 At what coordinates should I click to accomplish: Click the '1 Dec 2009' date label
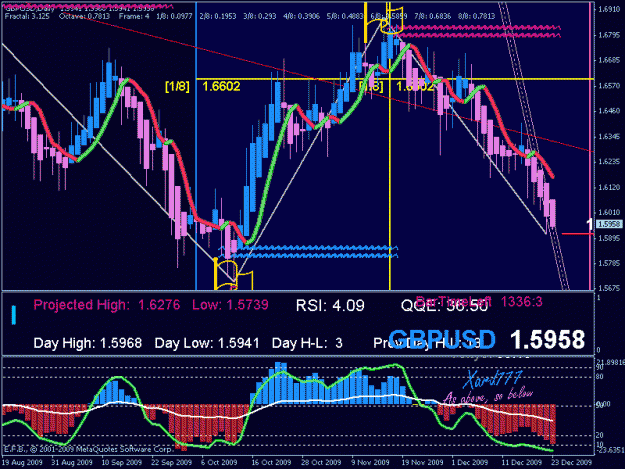pos(470,462)
